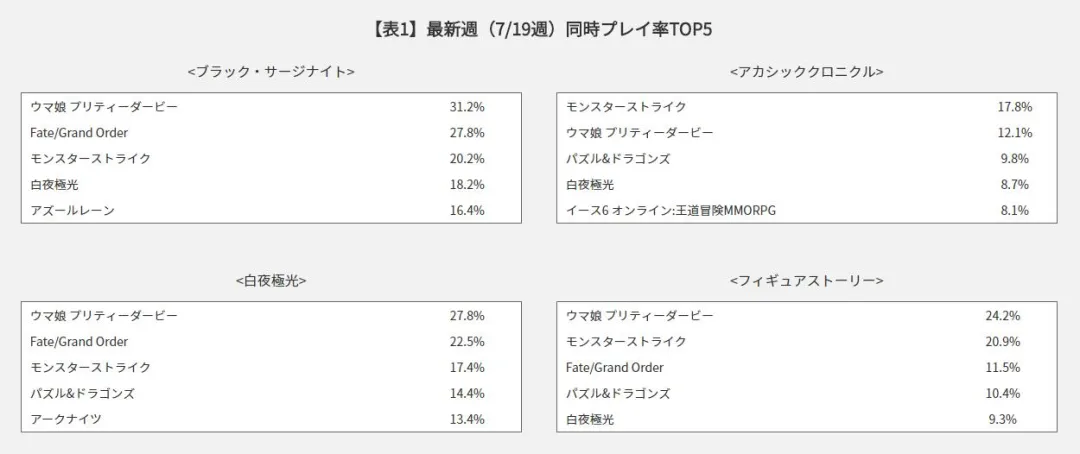Click the table title 【表1】最新週 同時プレイ率TOP5
This screenshot has height=454, width=1080.
pyautogui.click(x=540, y=31)
